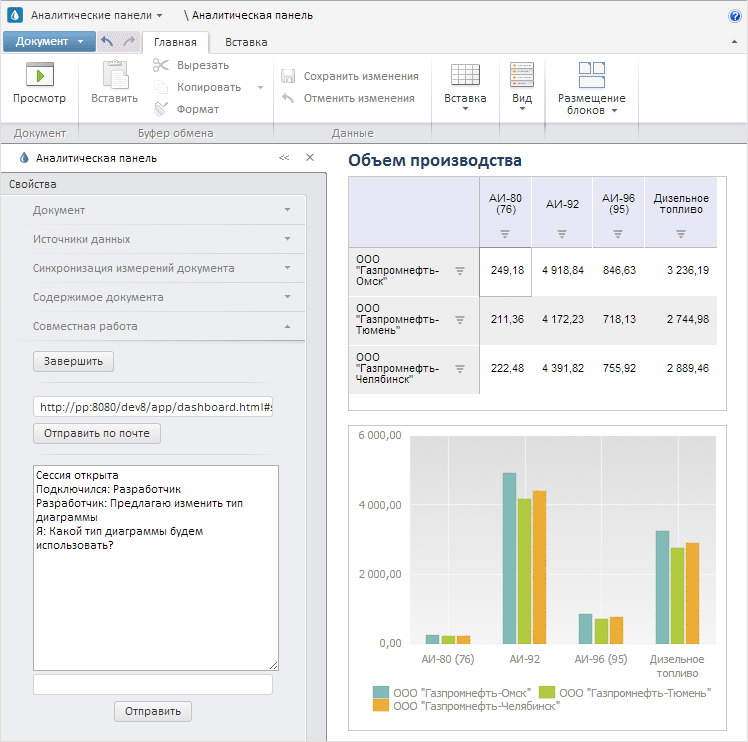The image size is (748, 742).
Task: Collapse side panel with double-chevron icon
Action: [284, 158]
